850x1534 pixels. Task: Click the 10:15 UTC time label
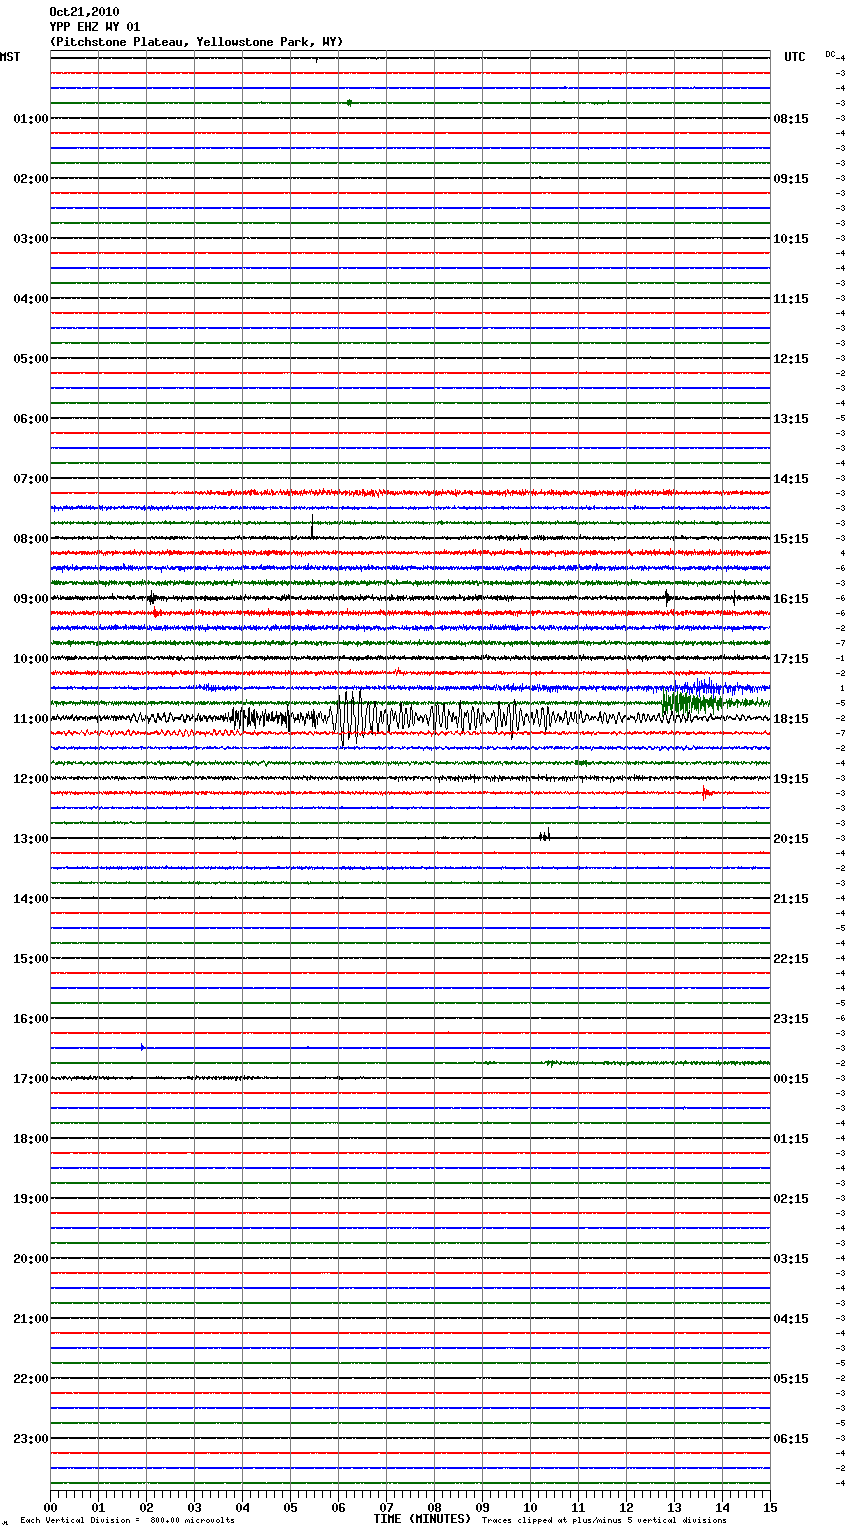(791, 239)
